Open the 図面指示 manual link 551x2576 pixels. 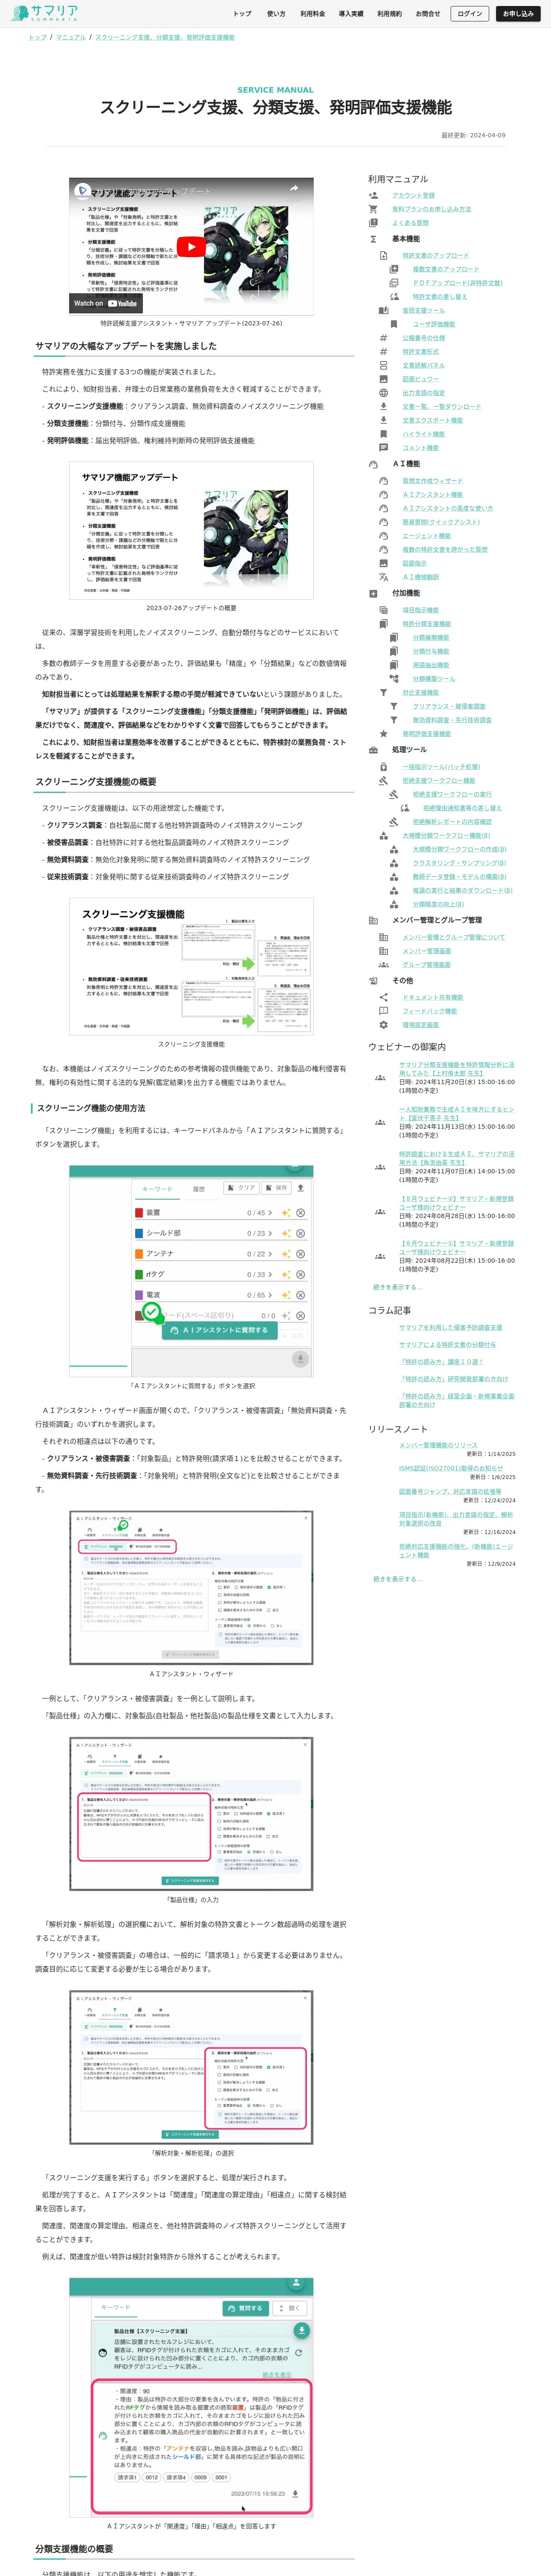pos(414,563)
